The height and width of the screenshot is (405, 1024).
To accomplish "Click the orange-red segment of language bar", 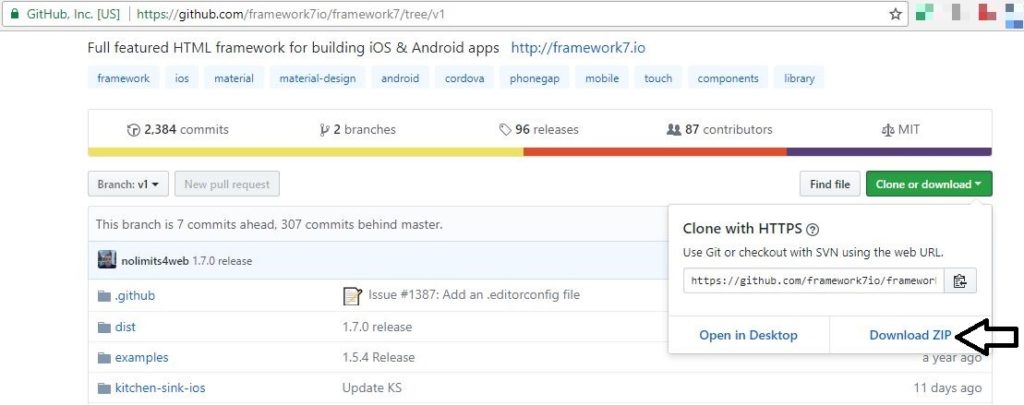I will 655,152.
